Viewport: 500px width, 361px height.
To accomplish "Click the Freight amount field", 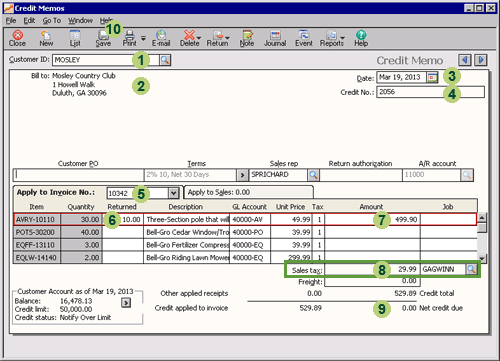I will pos(372,281).
